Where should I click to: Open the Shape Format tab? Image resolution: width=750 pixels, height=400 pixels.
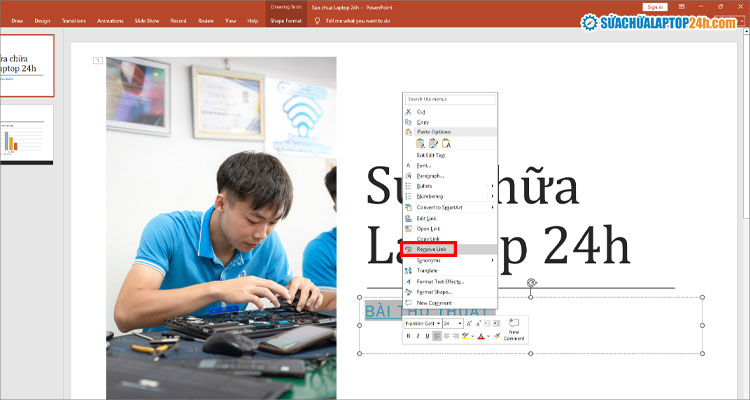pos(286,21)
